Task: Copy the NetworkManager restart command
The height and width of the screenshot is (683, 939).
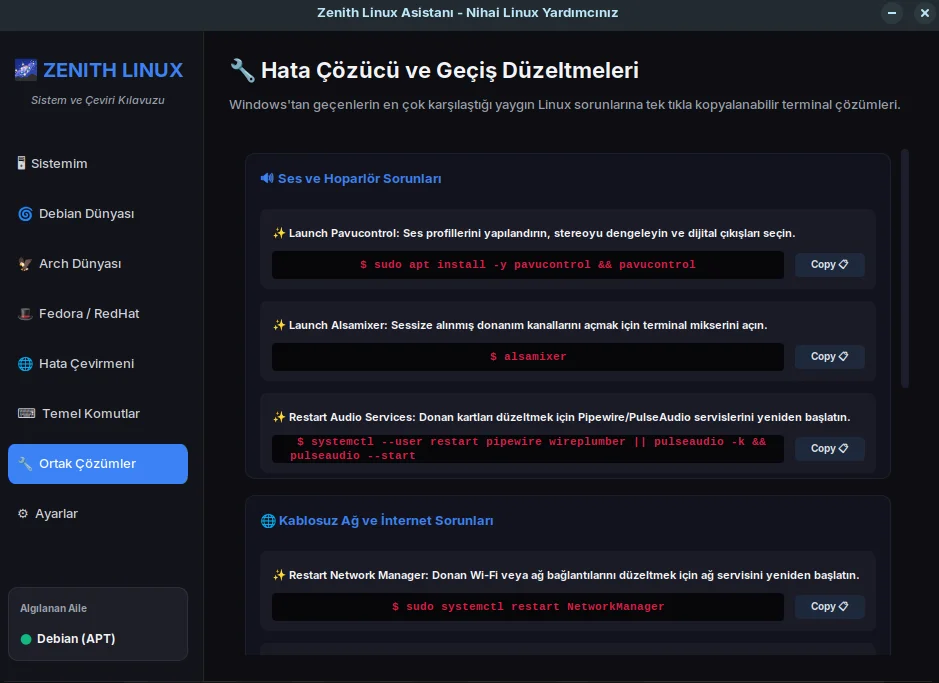Action: pos(829,606)
